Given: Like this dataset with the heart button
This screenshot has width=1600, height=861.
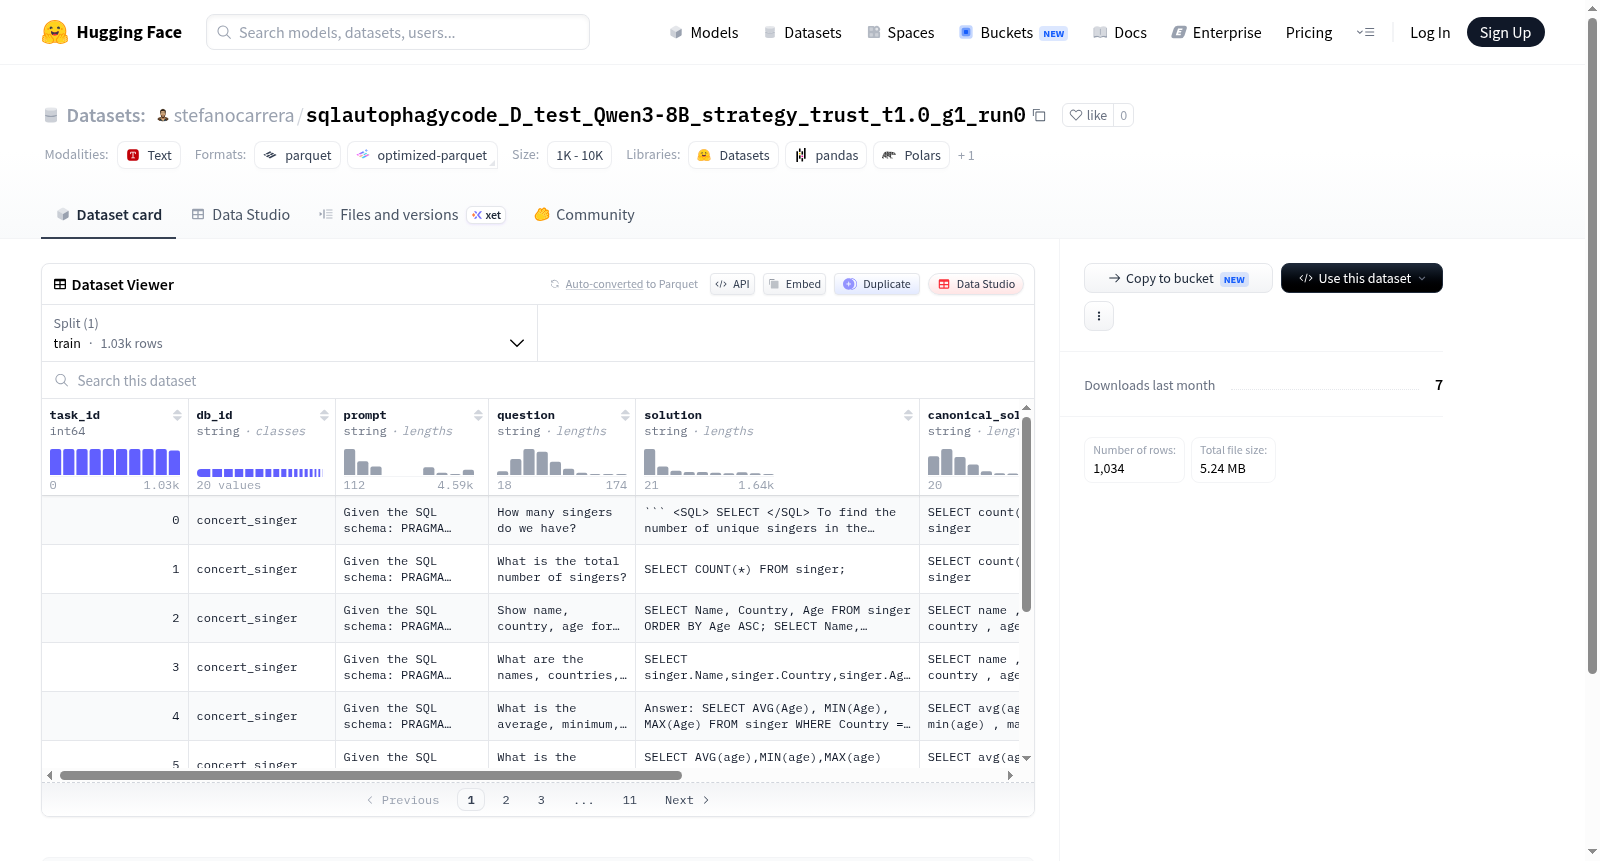Looking at the screenshot, I should point(1088,115).
